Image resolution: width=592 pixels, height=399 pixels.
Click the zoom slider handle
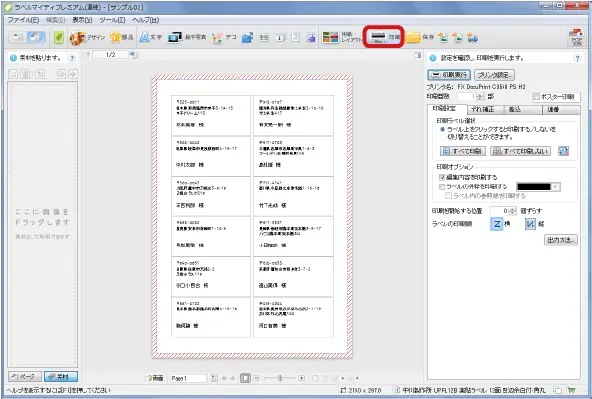(x=280, y=378)
